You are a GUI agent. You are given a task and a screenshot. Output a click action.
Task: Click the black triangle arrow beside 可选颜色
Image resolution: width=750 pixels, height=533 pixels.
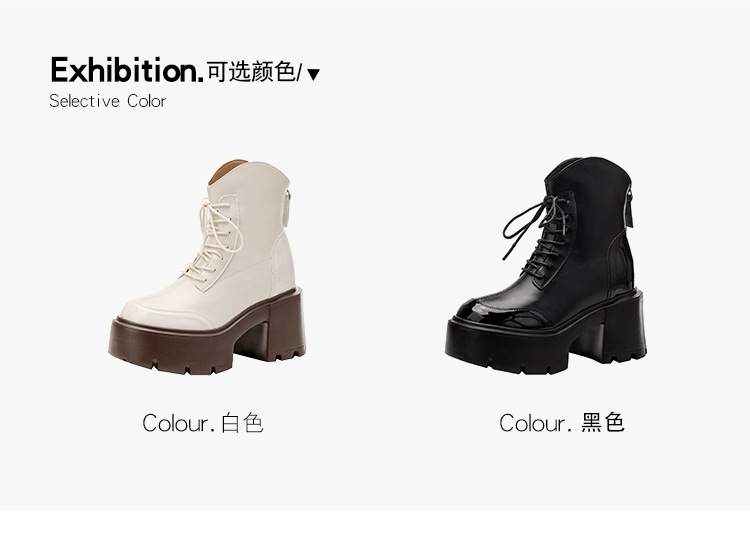point(313,74)
